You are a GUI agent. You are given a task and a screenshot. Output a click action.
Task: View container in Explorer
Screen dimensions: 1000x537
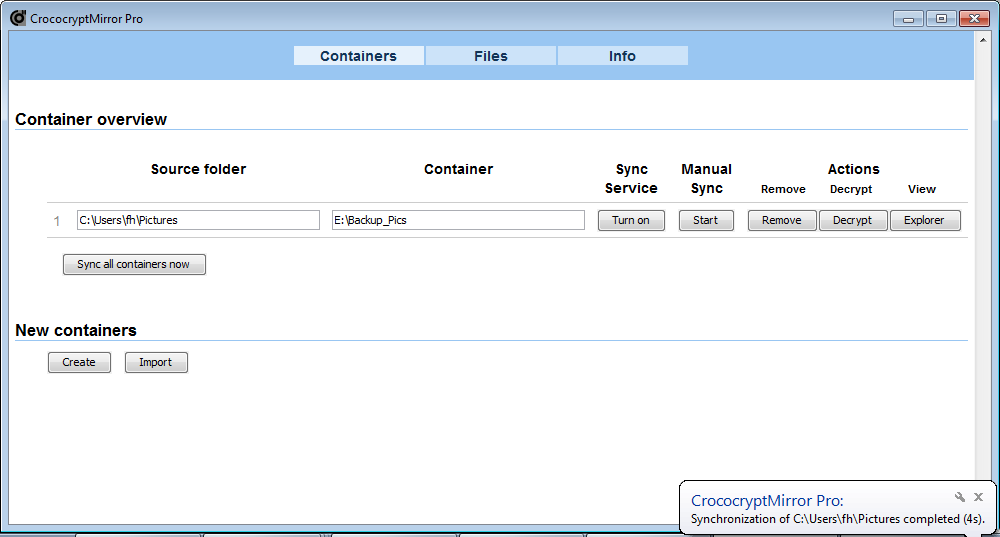(x=925, y=220)
